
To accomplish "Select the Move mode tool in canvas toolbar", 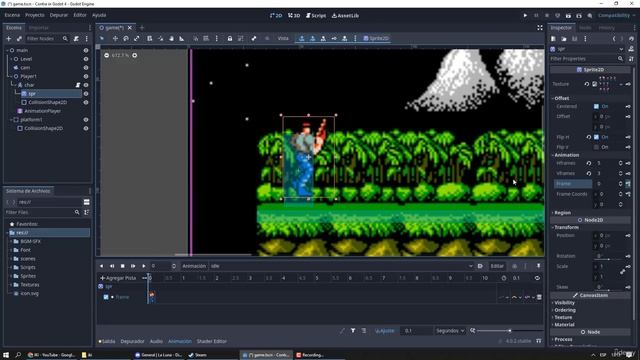I will point(115,38).
